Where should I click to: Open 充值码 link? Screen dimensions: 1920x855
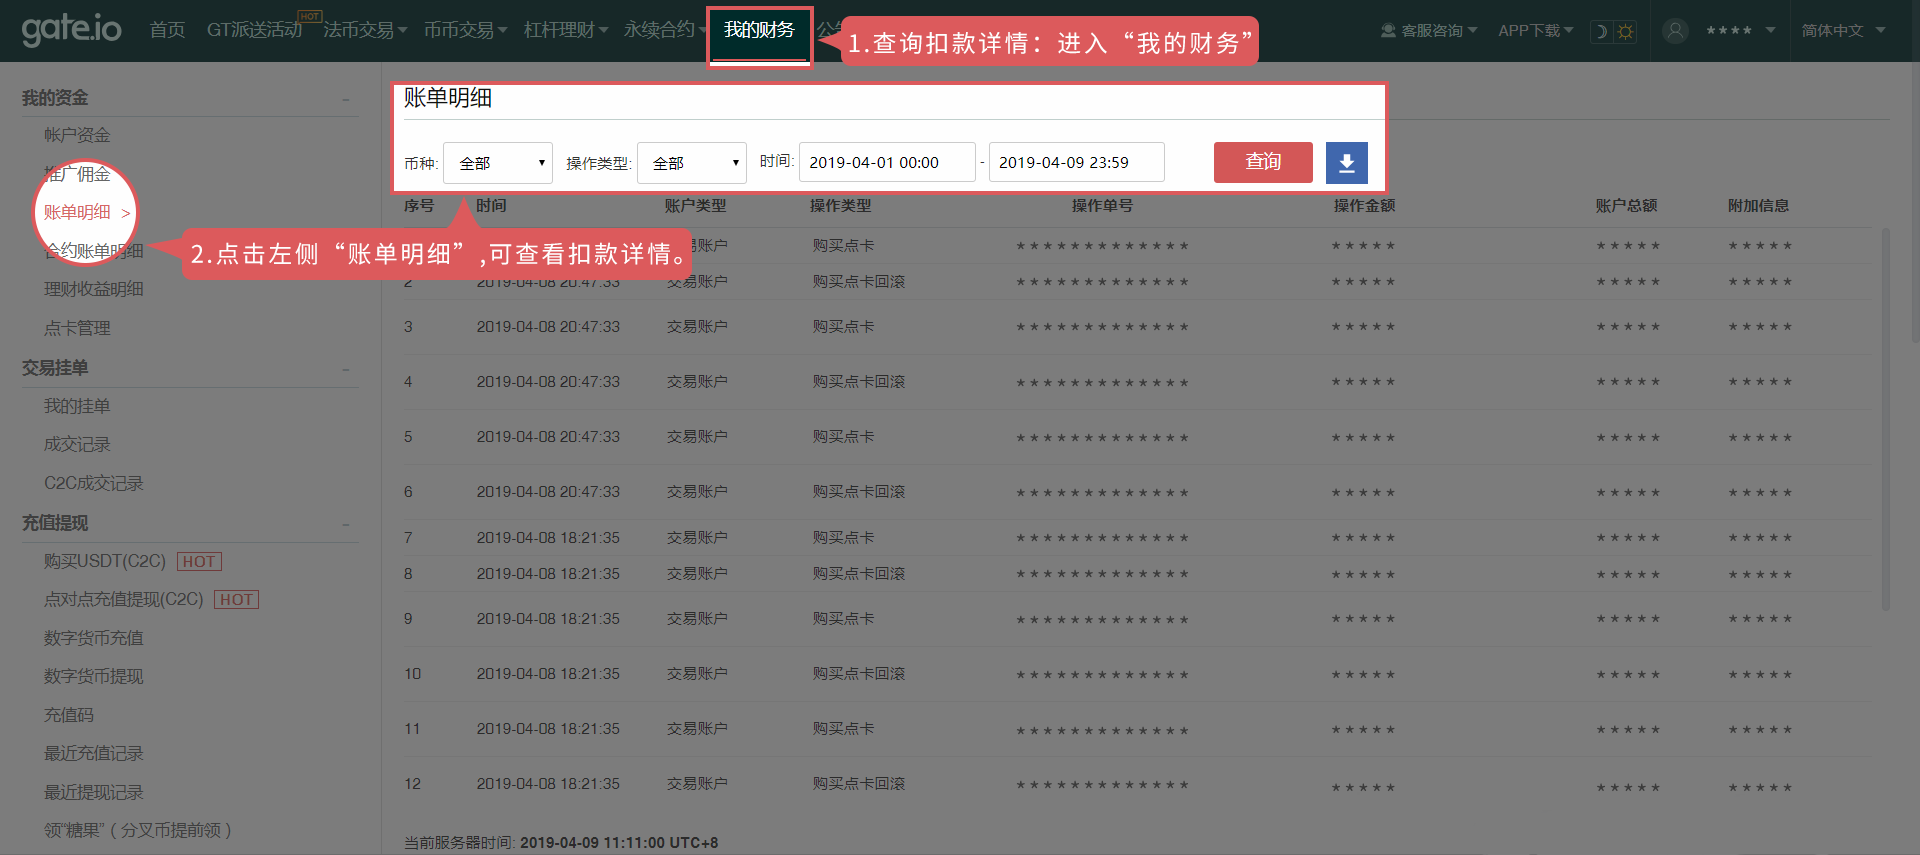[x=69, y=715]
